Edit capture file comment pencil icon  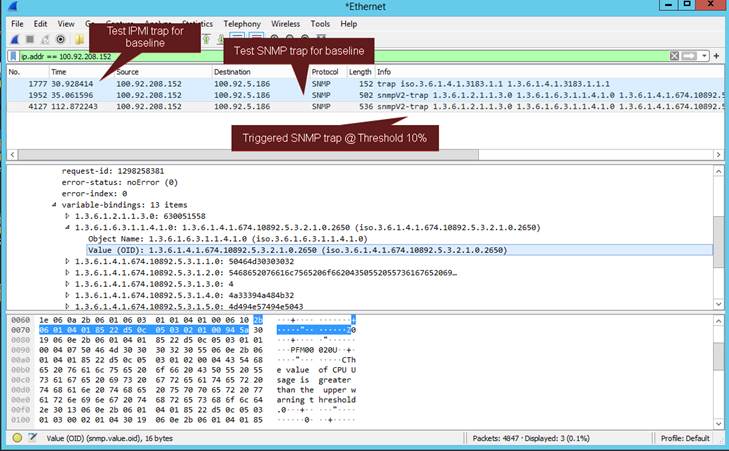(33, 438)
